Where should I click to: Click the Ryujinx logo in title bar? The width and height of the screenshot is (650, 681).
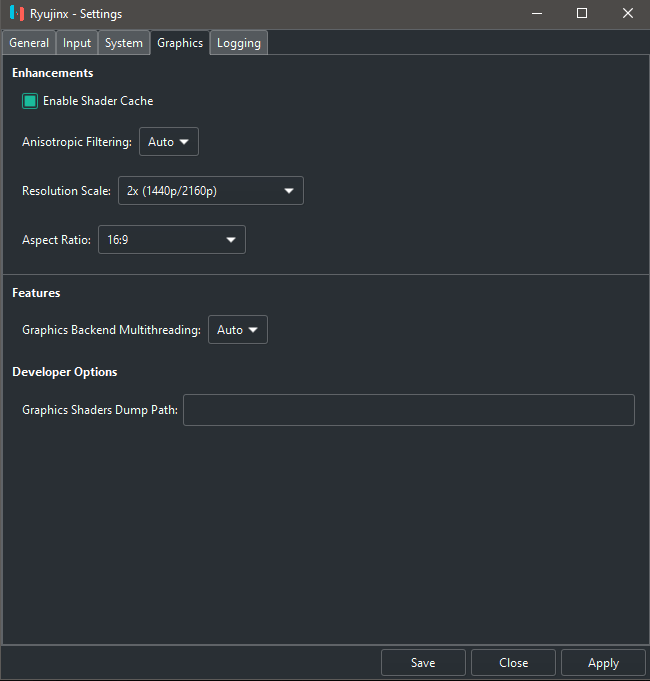tap(17, 13)
